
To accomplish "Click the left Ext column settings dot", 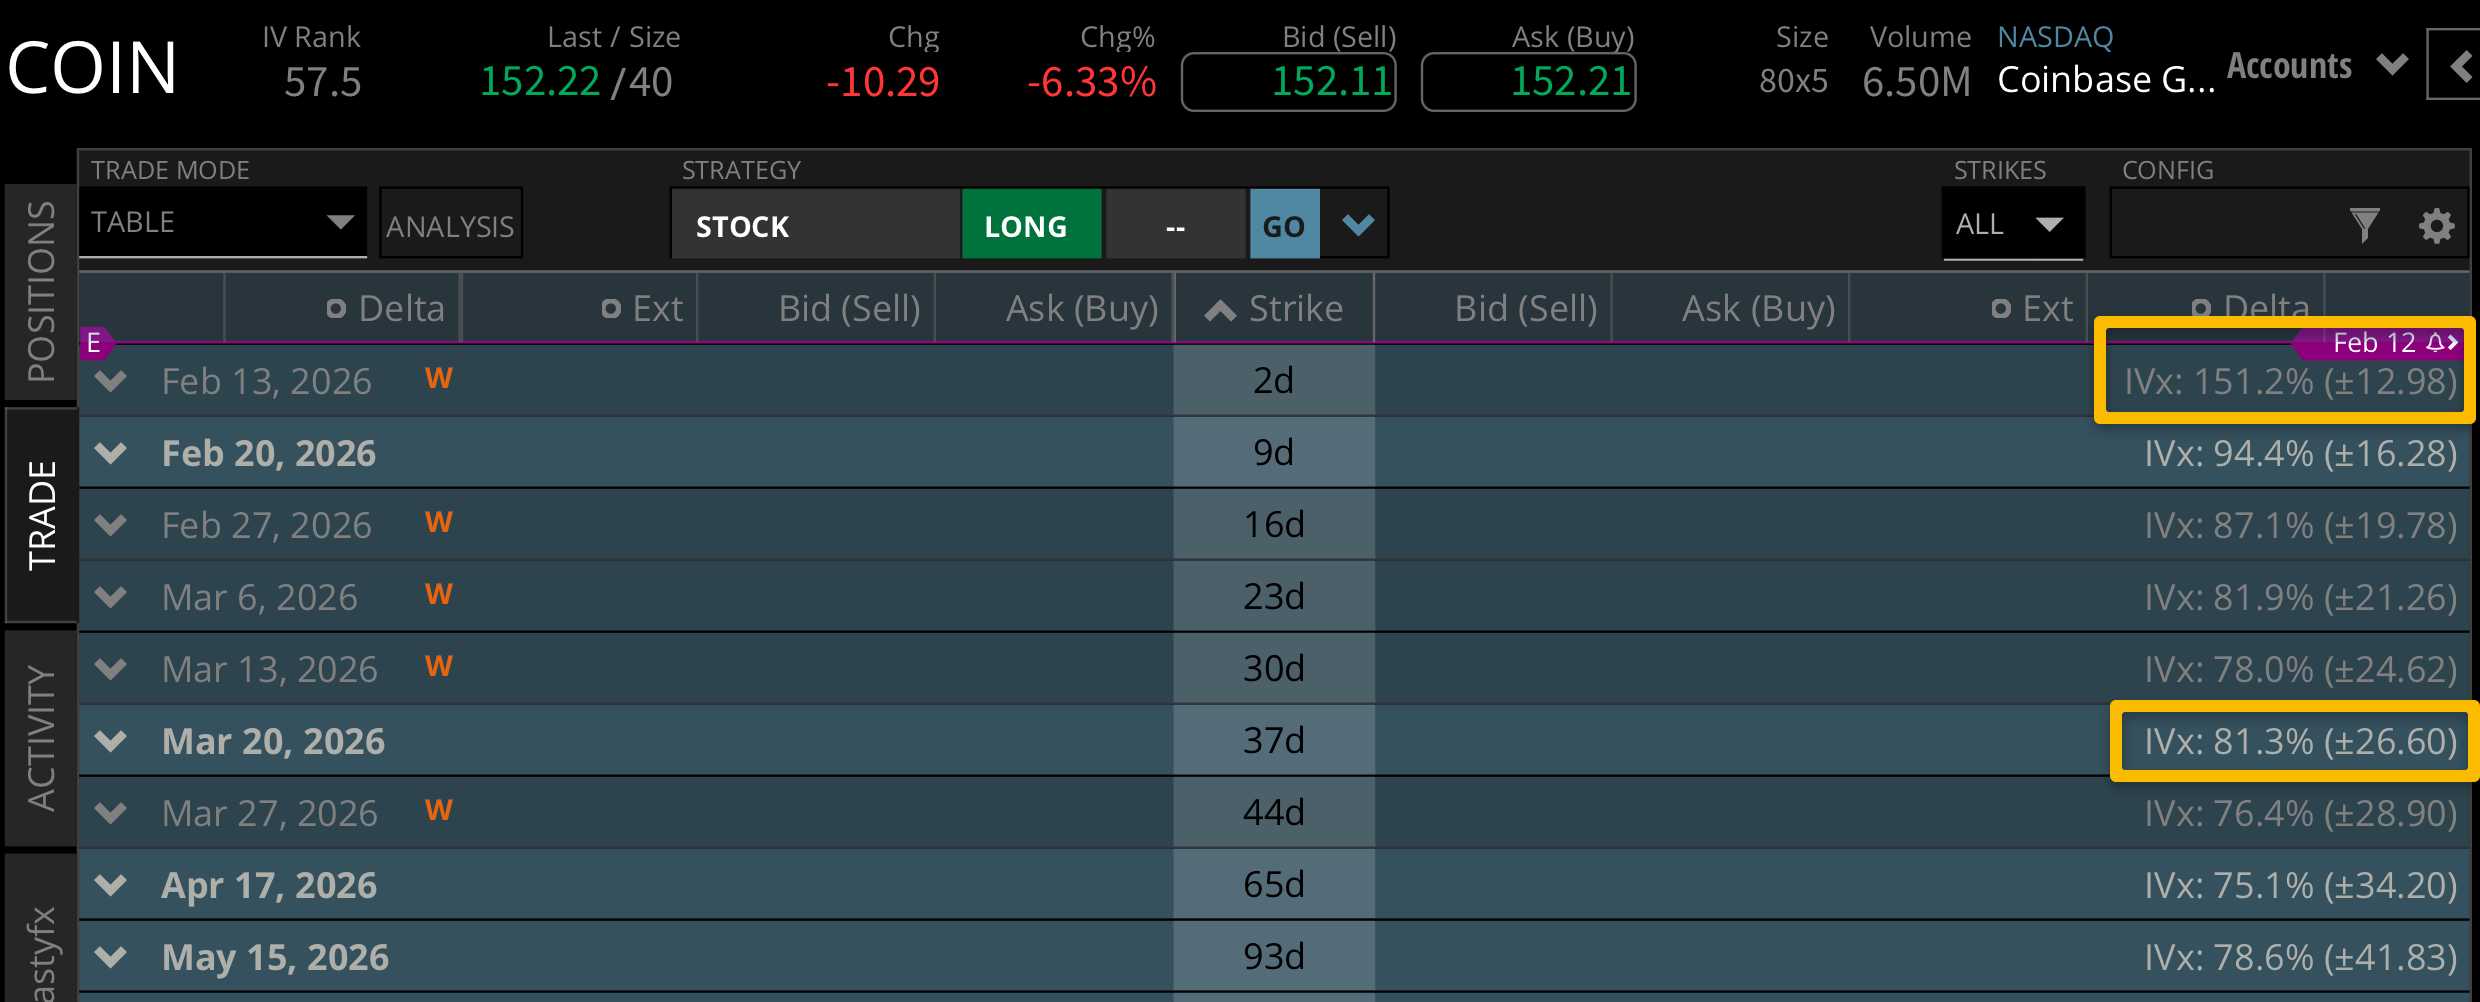I will pos(611,309).
